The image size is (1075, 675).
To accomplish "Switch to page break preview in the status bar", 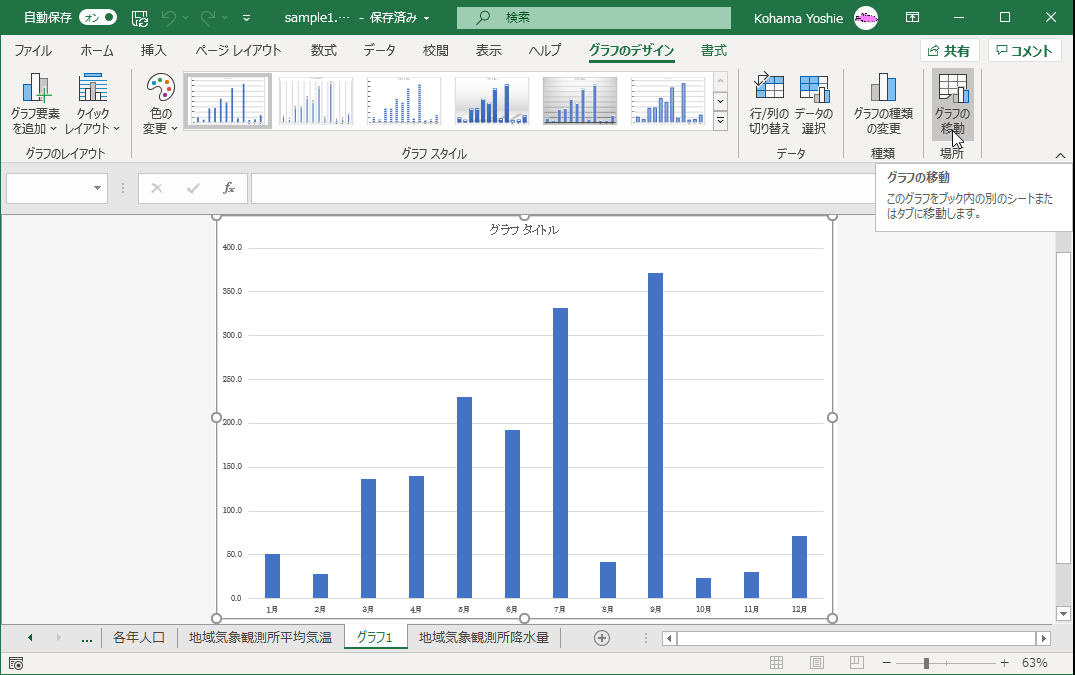I will coord(856,663).
